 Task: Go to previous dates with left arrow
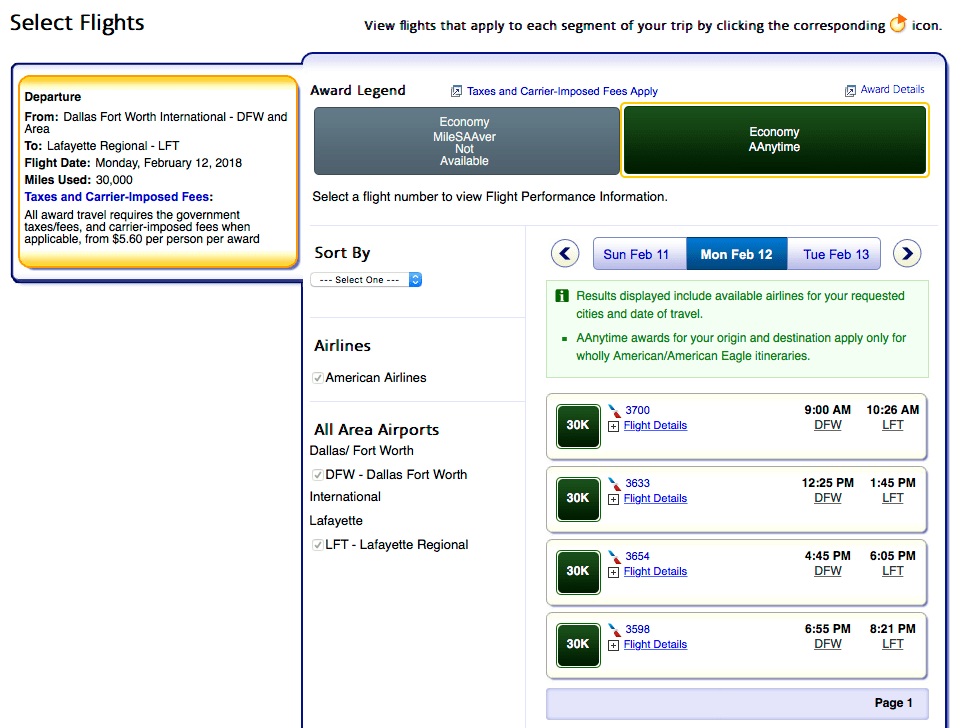pyautogui.click(x=565, y=253)
